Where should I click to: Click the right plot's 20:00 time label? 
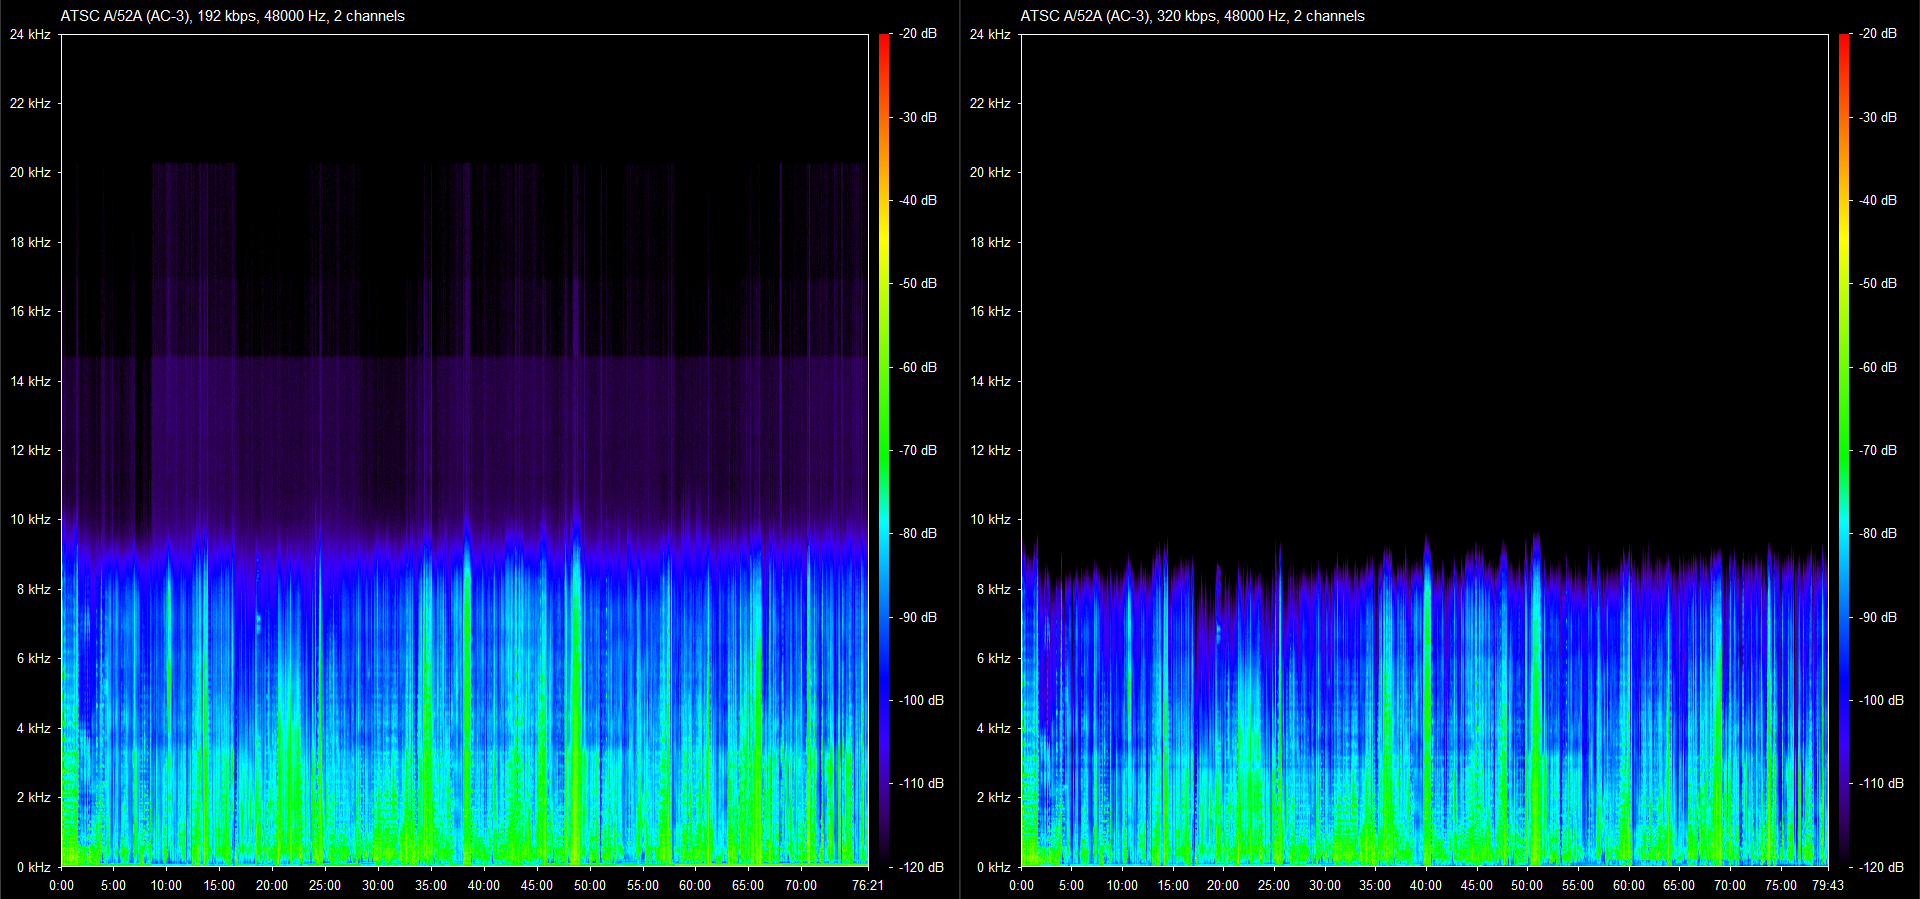[x=1223, y=885]
